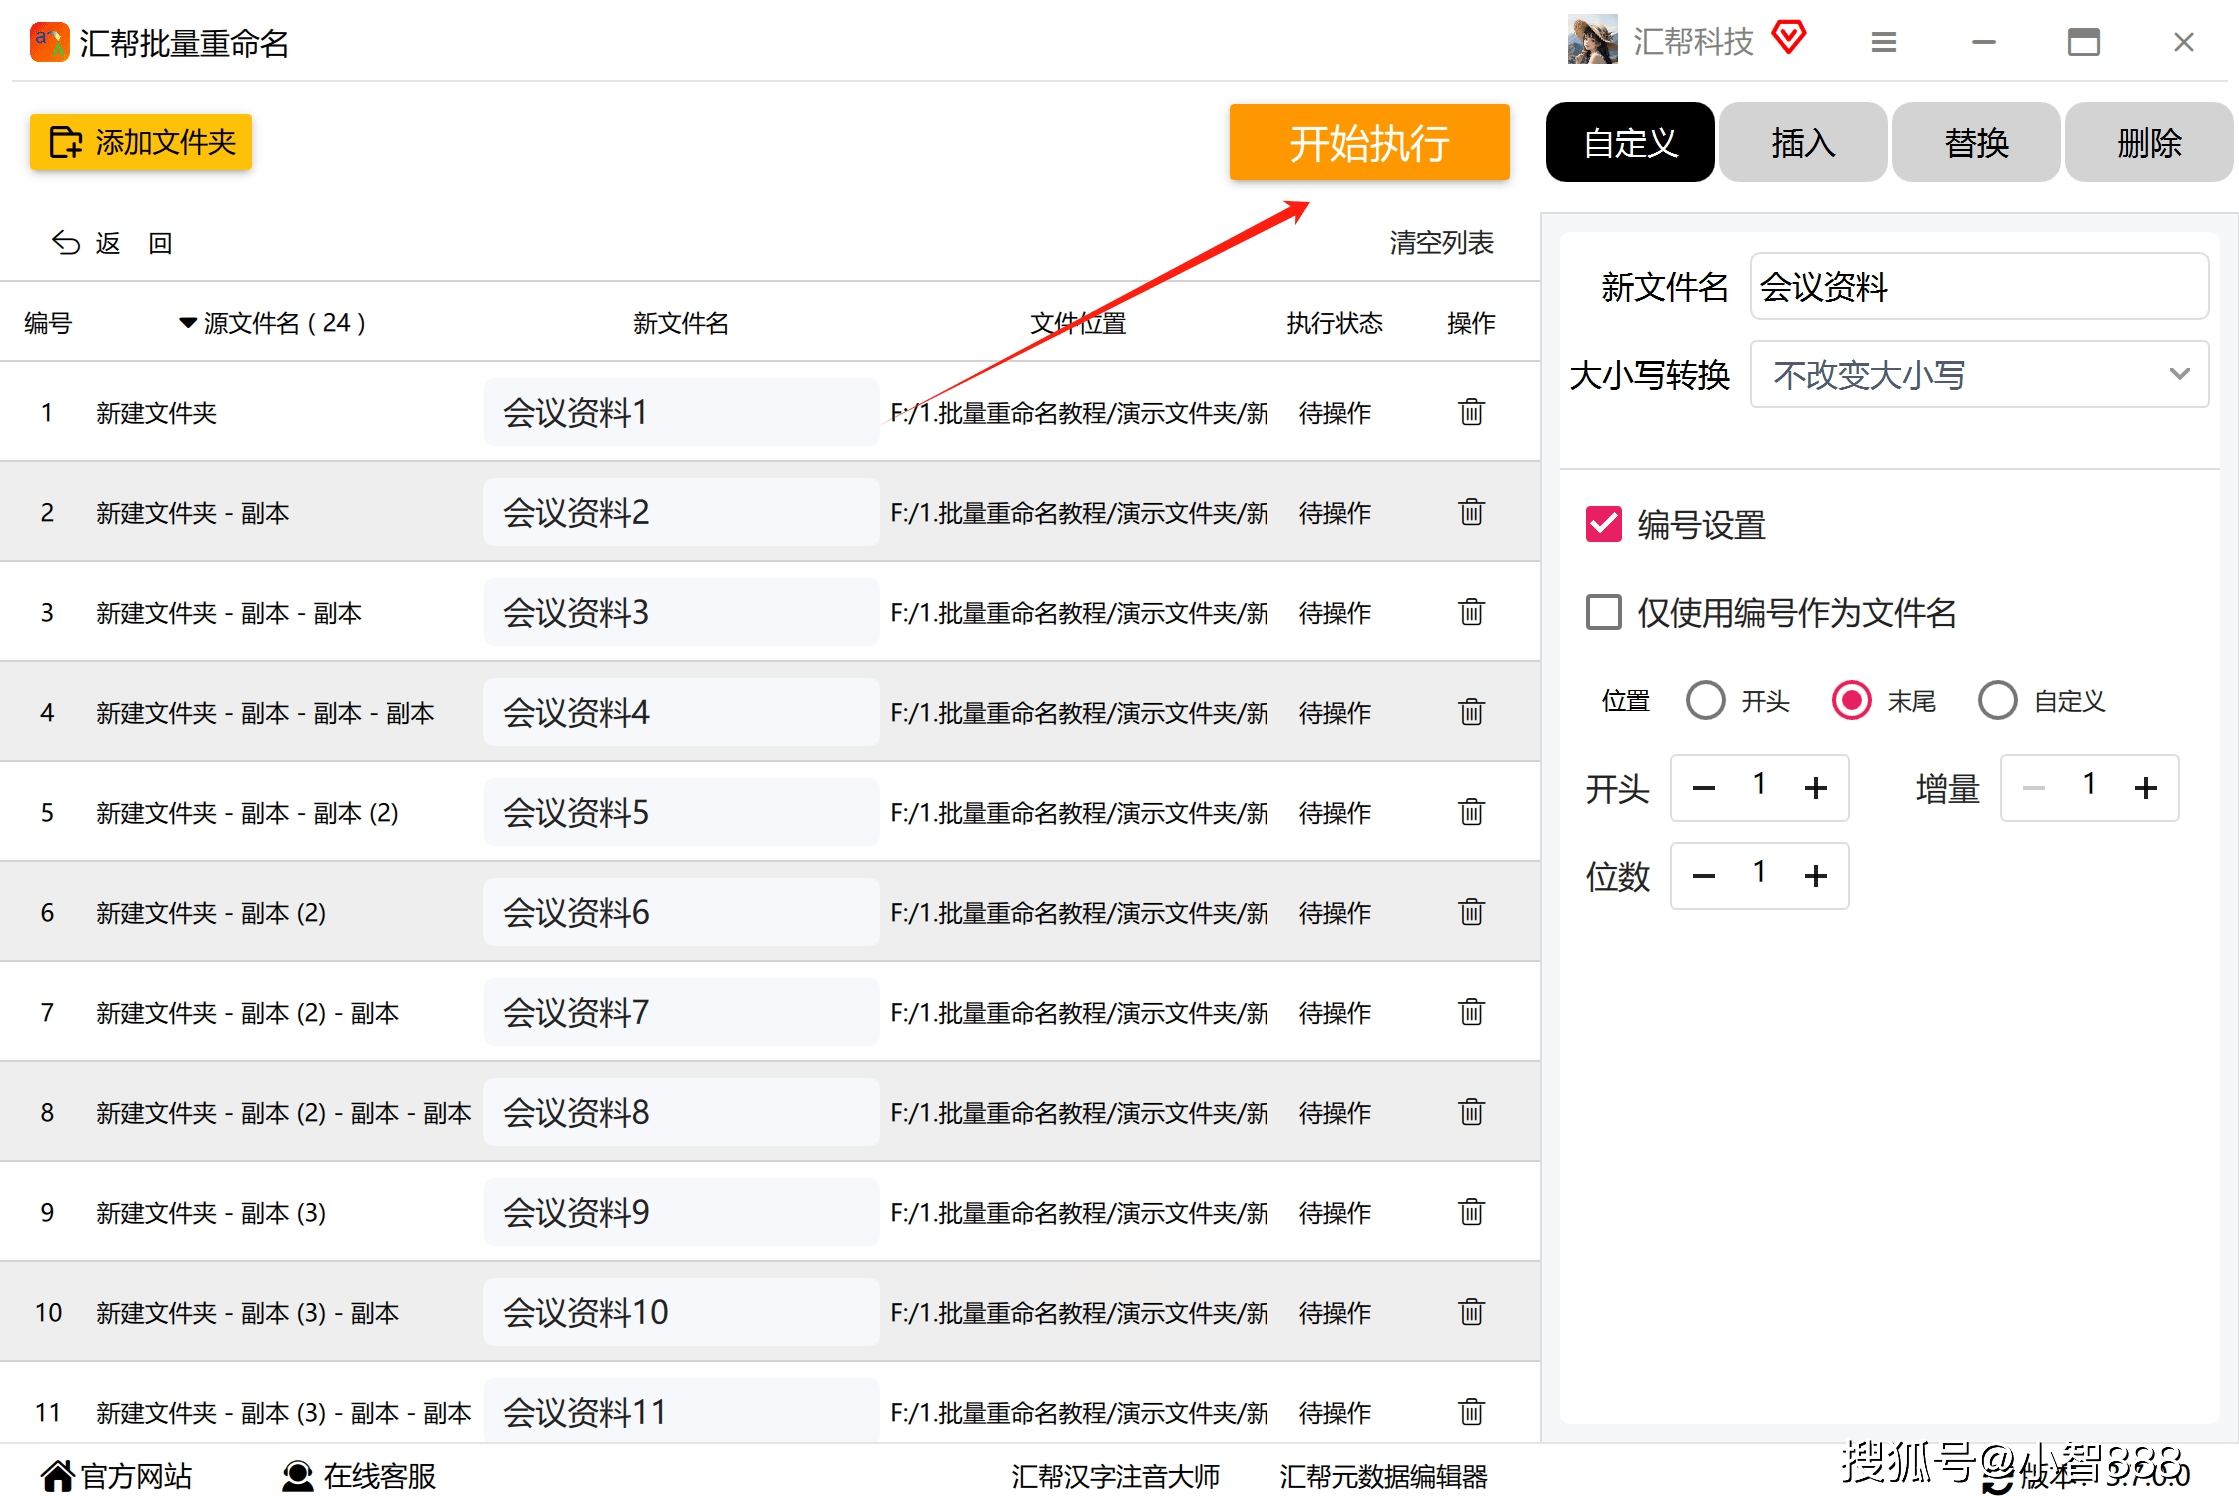Switch to the 替换 tab
The height and width of the screenshot is (1509, 2239).
pyautogui.click(x=1976, y=142)
